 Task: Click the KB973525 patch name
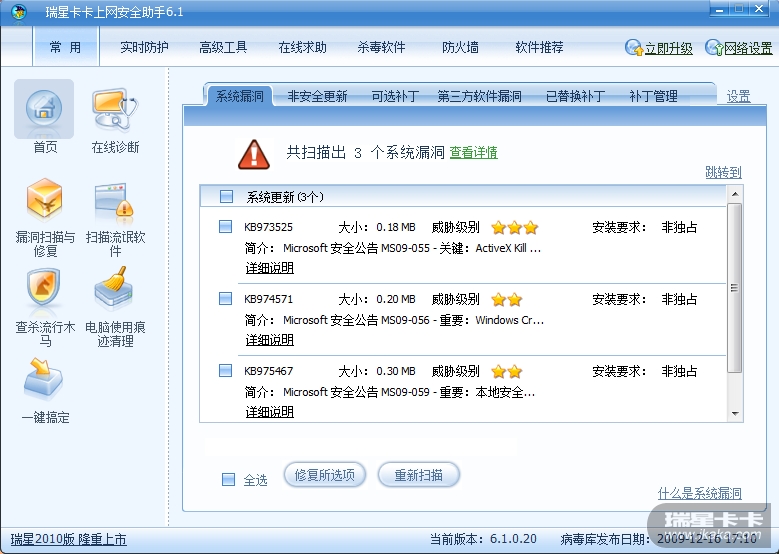tap(268, 227)
